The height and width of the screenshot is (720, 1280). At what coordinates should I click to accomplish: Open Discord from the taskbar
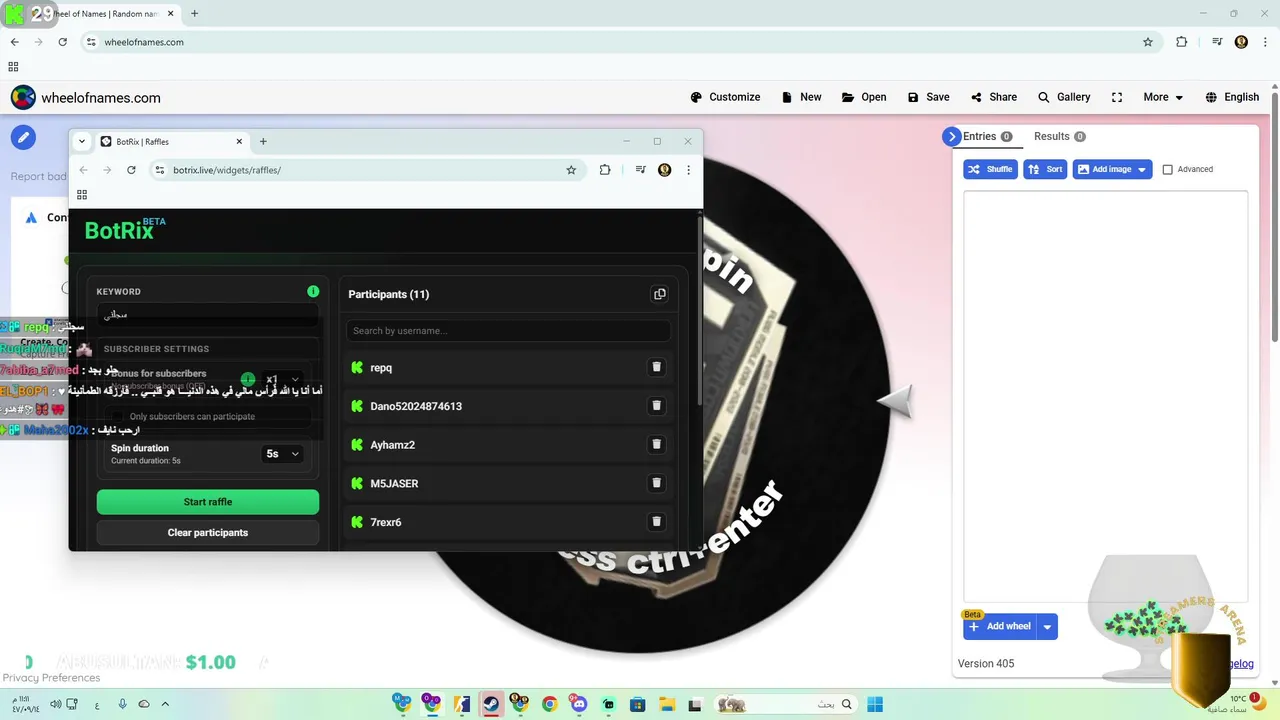[578, 704]
